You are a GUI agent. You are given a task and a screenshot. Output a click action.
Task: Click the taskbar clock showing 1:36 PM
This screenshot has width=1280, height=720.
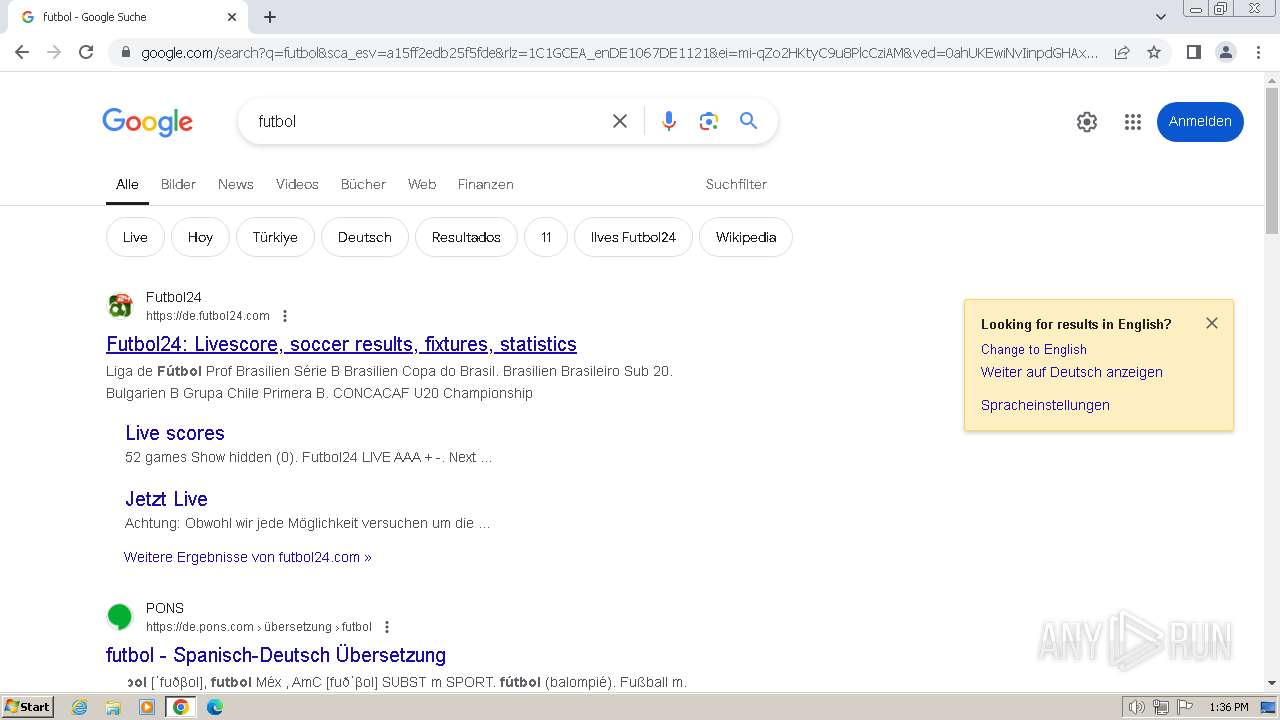[x=1229, y=707]
